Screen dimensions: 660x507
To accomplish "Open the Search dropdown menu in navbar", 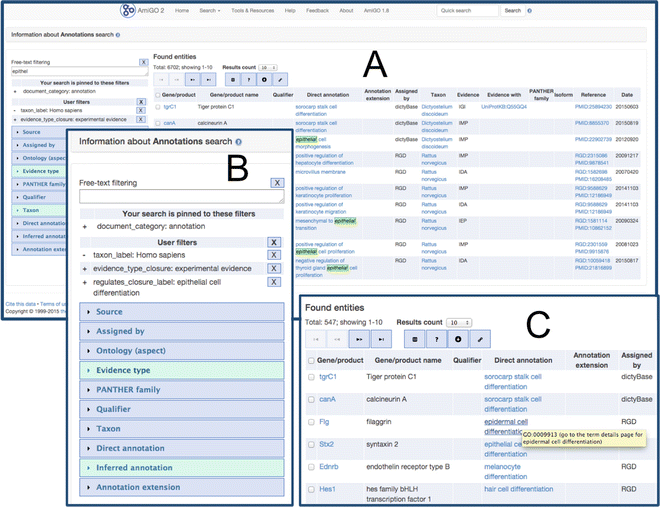I will pyautogui.click(x=210, y=11).
